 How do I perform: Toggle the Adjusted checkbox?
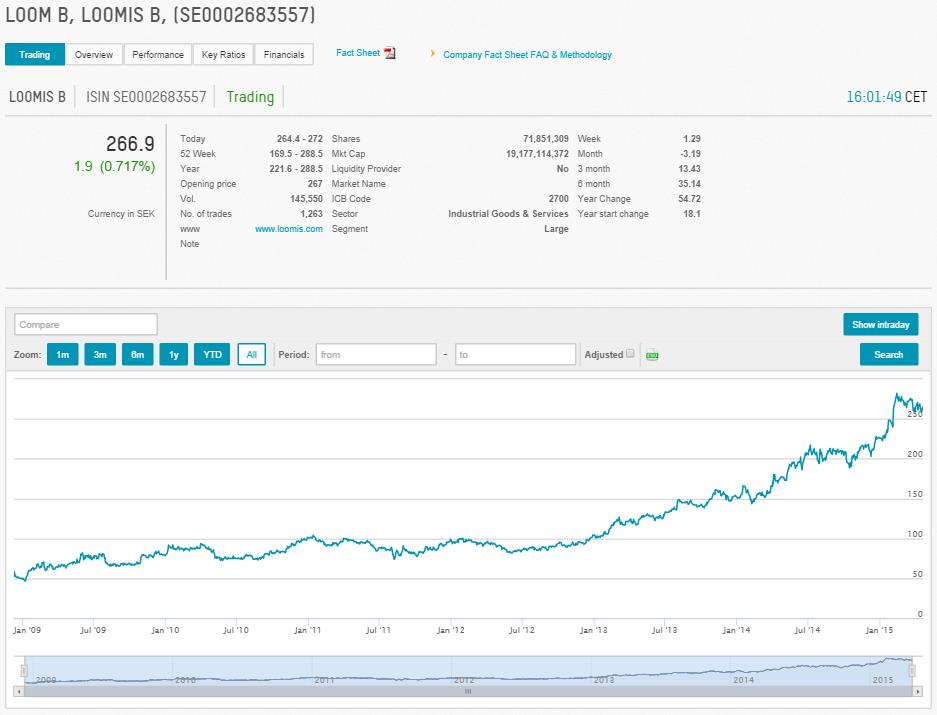pyautogui.click(x=630, y=353)
